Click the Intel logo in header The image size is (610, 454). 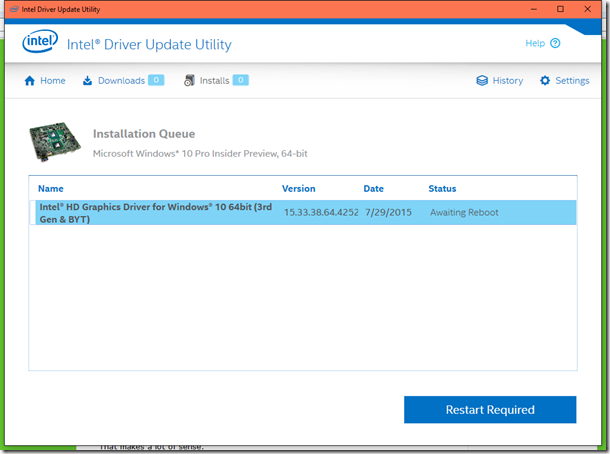[40, 41]
